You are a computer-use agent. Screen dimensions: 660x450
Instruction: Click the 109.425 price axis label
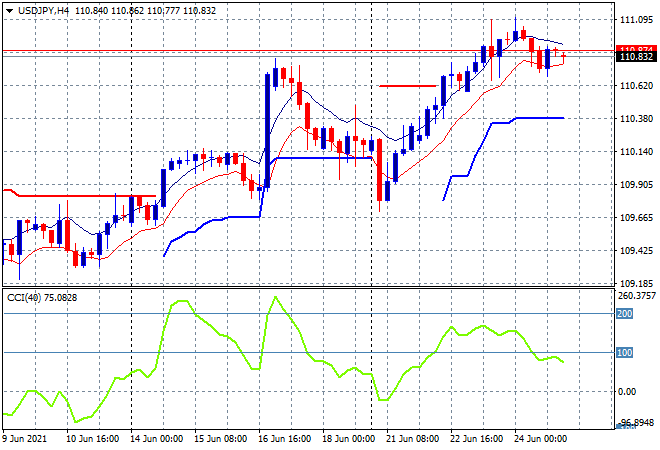coord(636,250)
